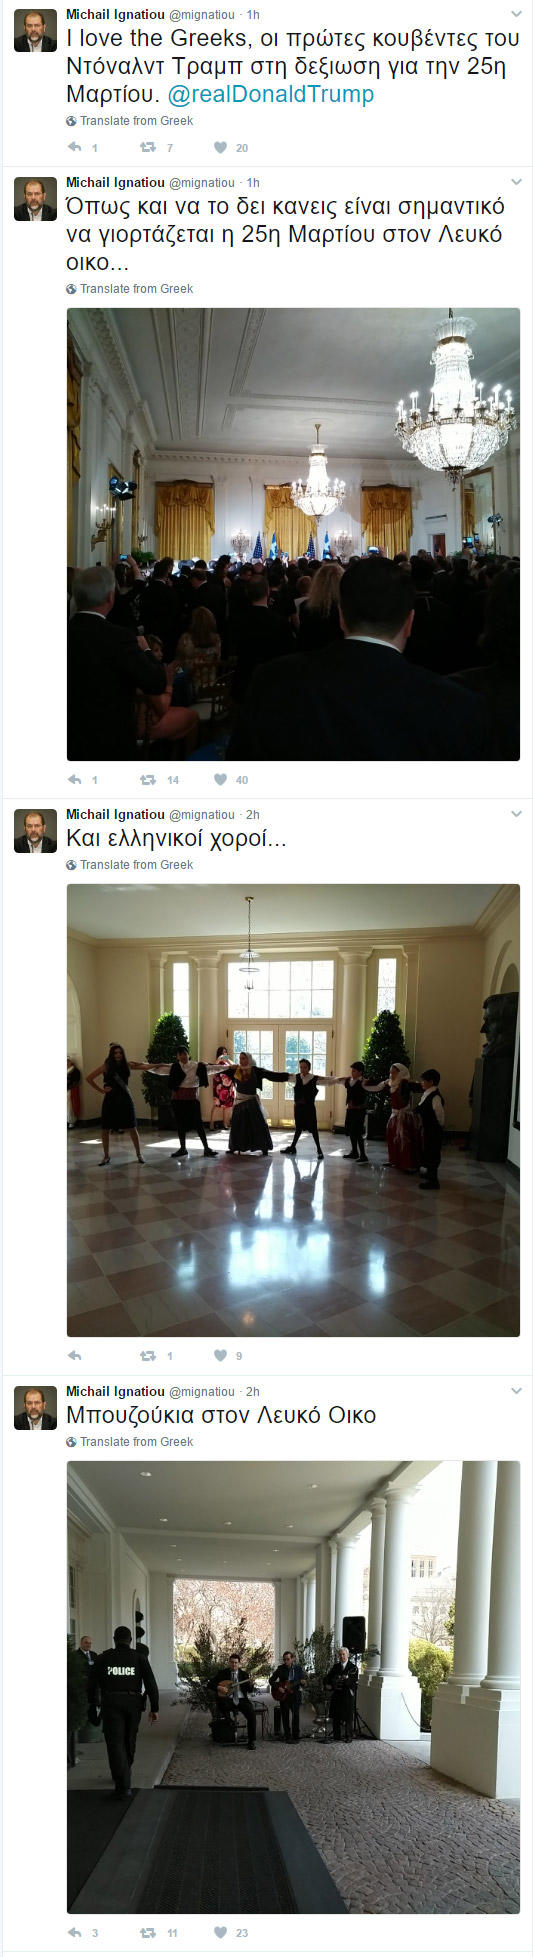Image resolution: width=533 pixels, height=1957 pixels.
Task: Retweet the 'I love the Greeks' tweet
Action: click(148, 147)
